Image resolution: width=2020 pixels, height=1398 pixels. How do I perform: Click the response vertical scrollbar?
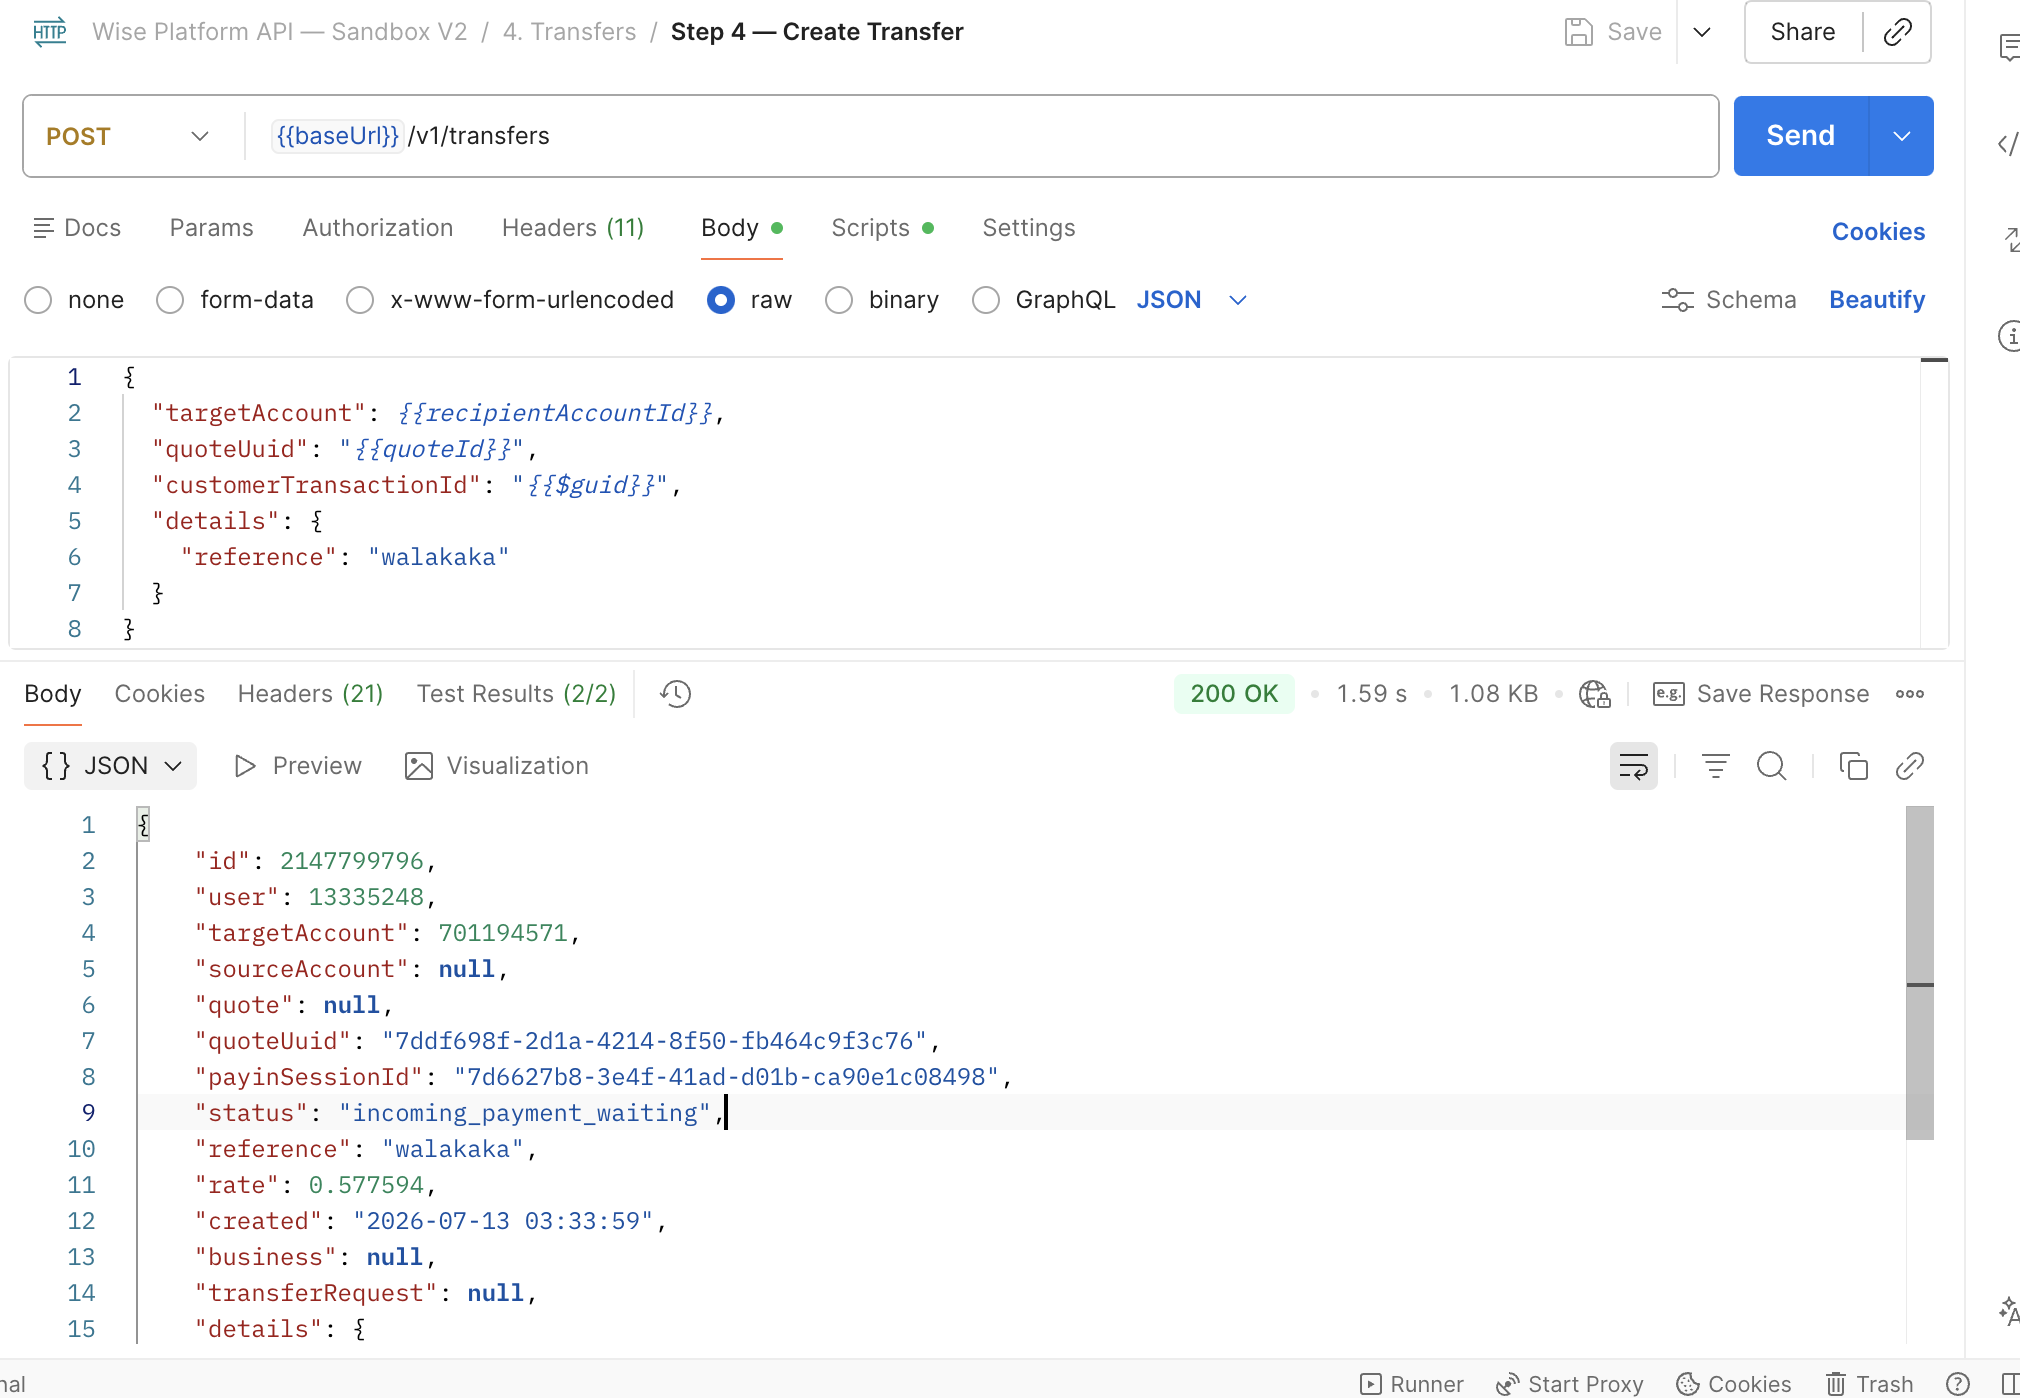(x=1919, y=973)
